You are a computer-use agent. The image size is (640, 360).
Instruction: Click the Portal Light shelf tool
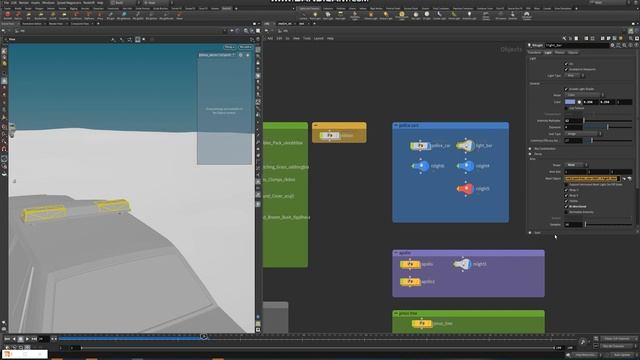coord(453,16)
